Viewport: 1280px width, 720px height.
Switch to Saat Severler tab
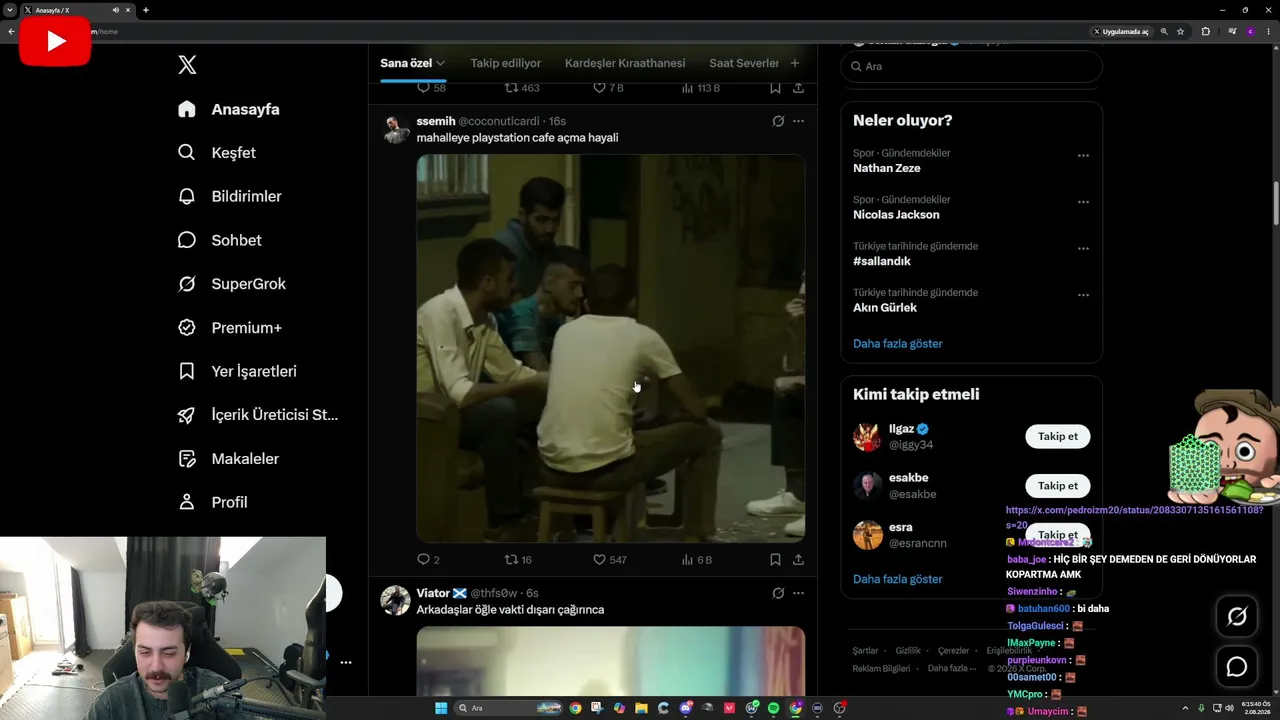[744, 63]
